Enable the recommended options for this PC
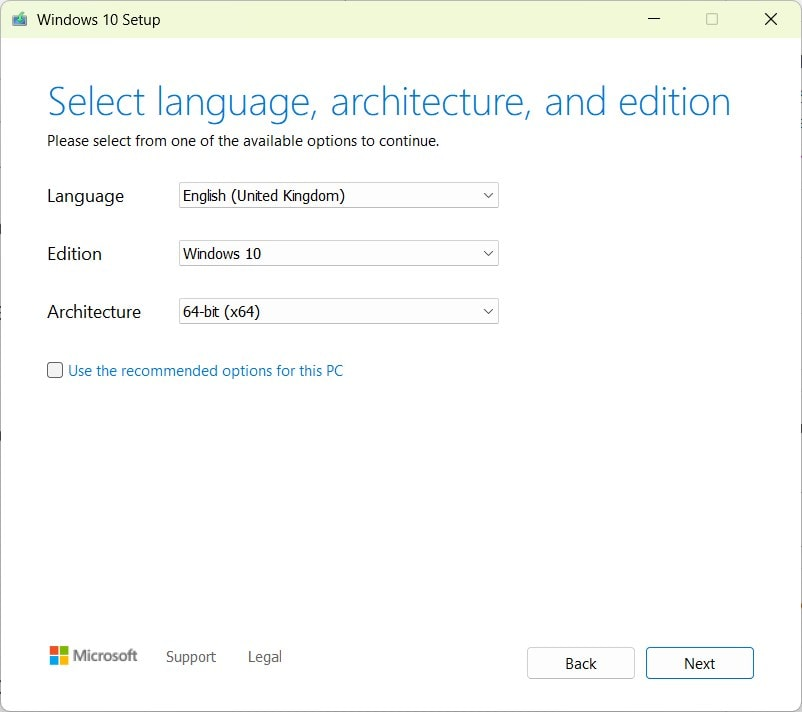The height and width of the screenshot is (712, 802). click(55, 370)
